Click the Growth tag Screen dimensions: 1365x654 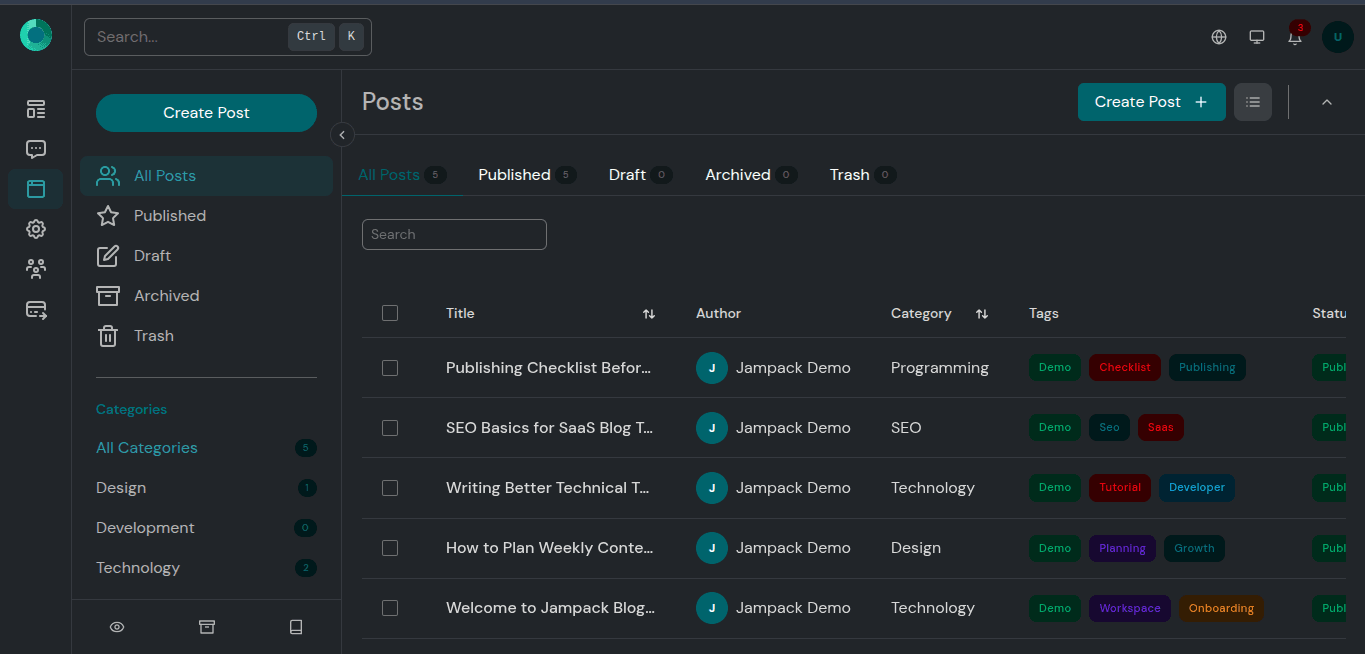[x=1195, y=548]
